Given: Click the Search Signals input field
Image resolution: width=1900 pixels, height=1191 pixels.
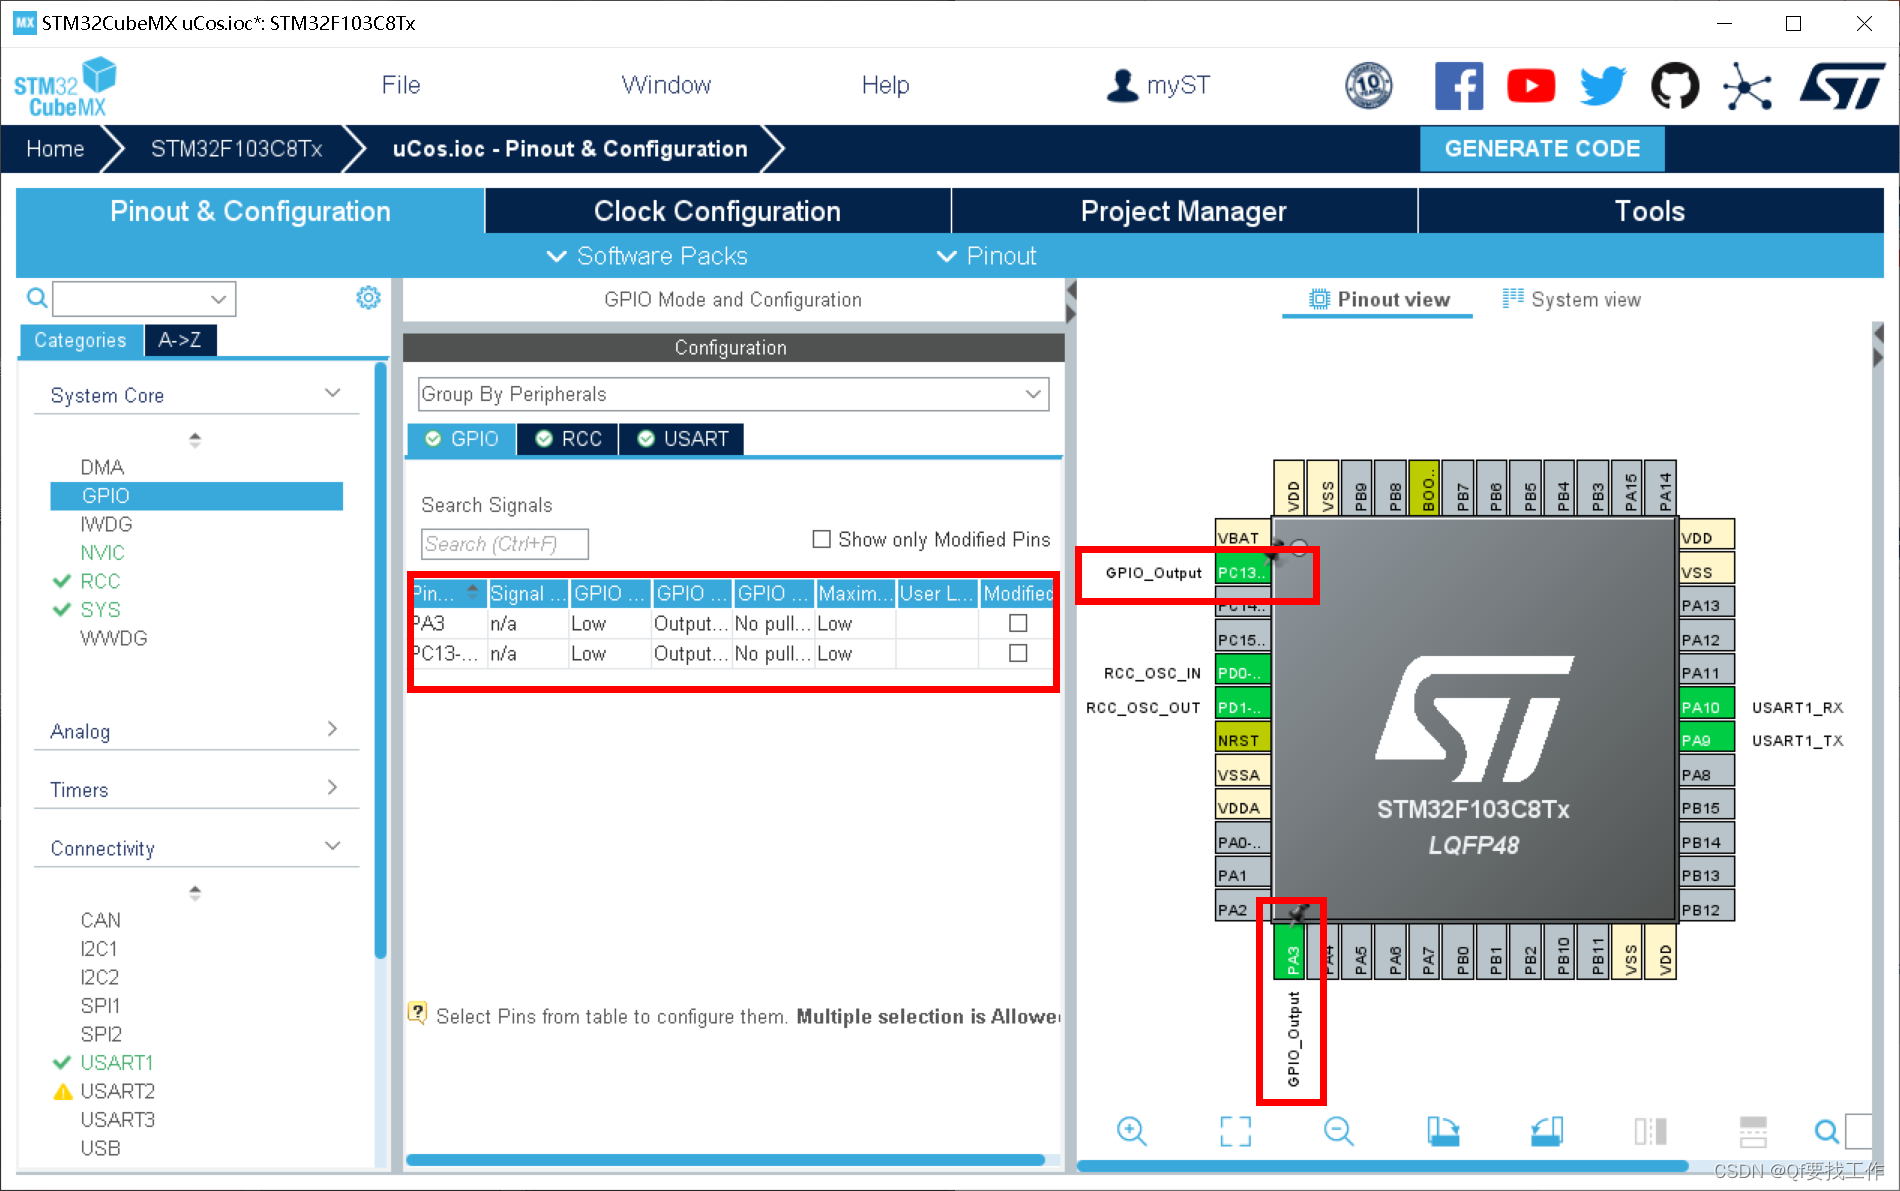Looking at the screenshot, I should pyautogui.click(x=504, y=544).
